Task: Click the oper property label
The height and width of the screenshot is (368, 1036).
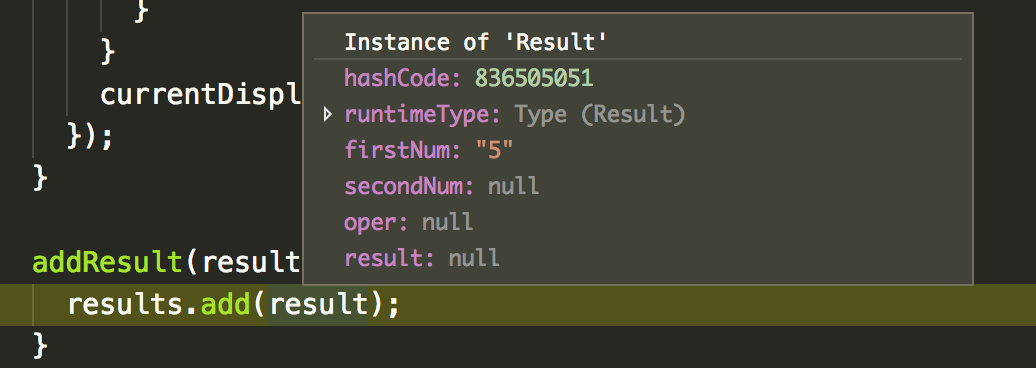Action: click(x=376, y=223)
